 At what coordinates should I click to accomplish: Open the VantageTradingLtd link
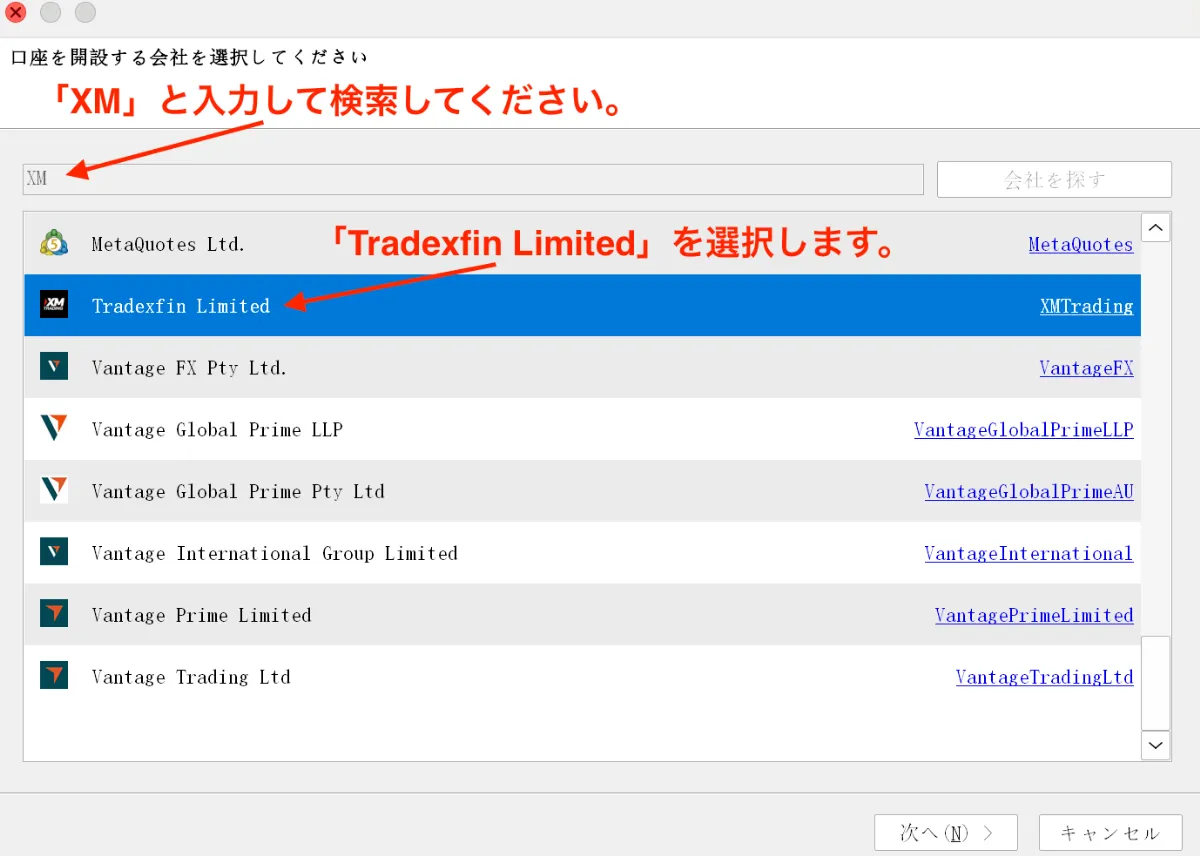pyautogui.click(x=1045, y=677)
